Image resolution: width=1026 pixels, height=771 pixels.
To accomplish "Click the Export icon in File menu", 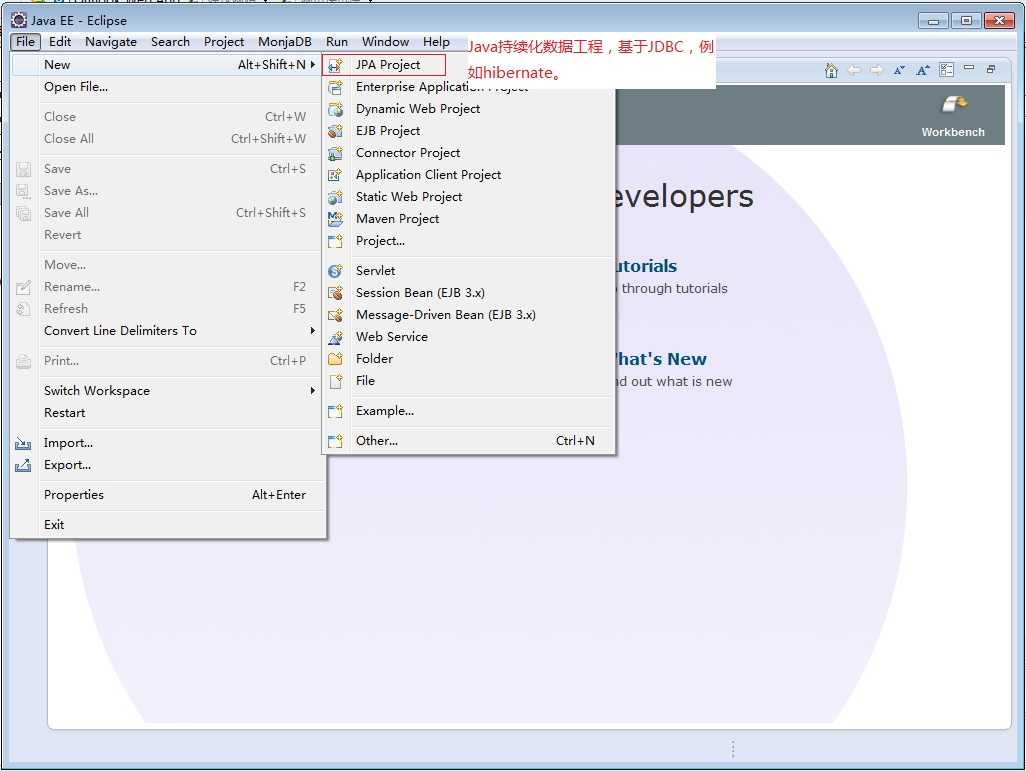I will (x=23, y=465).
